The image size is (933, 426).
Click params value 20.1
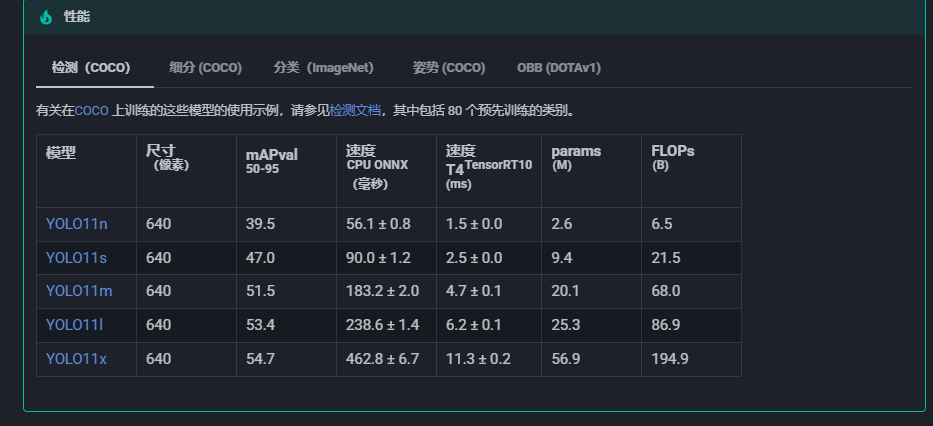(x=565, y=291)
